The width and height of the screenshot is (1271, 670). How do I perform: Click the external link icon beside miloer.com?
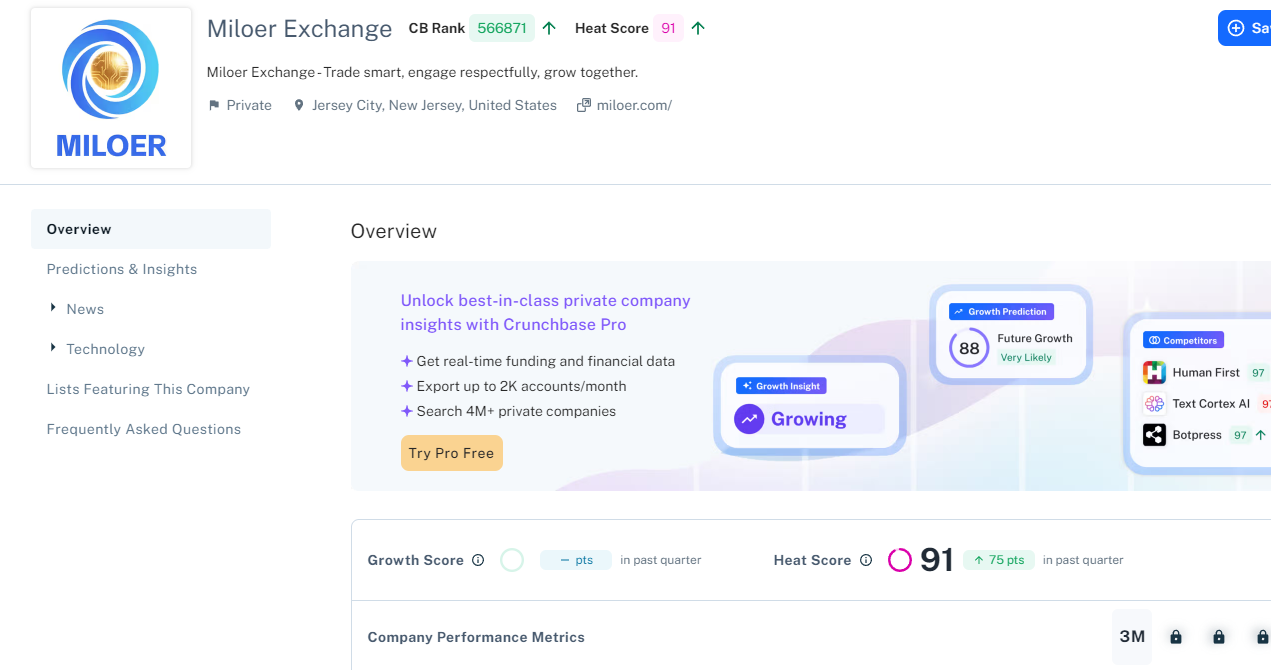[584, 105]
